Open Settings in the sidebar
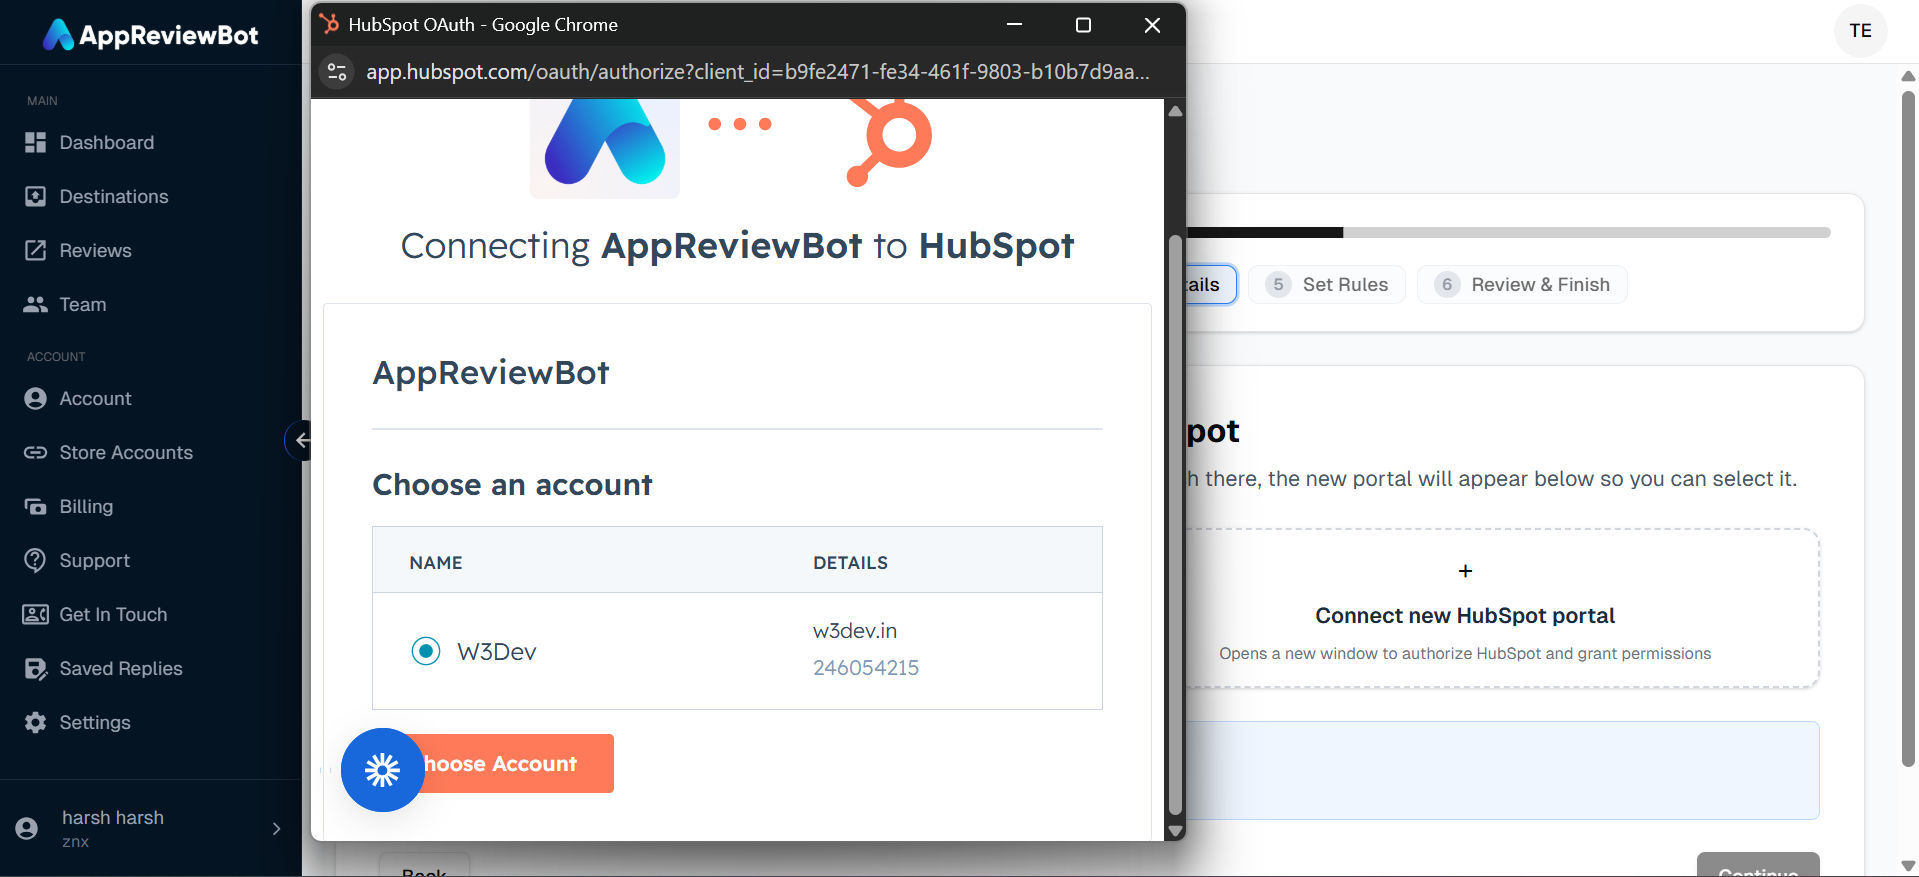The image size is (1919, 877). [x=95, y=723]
